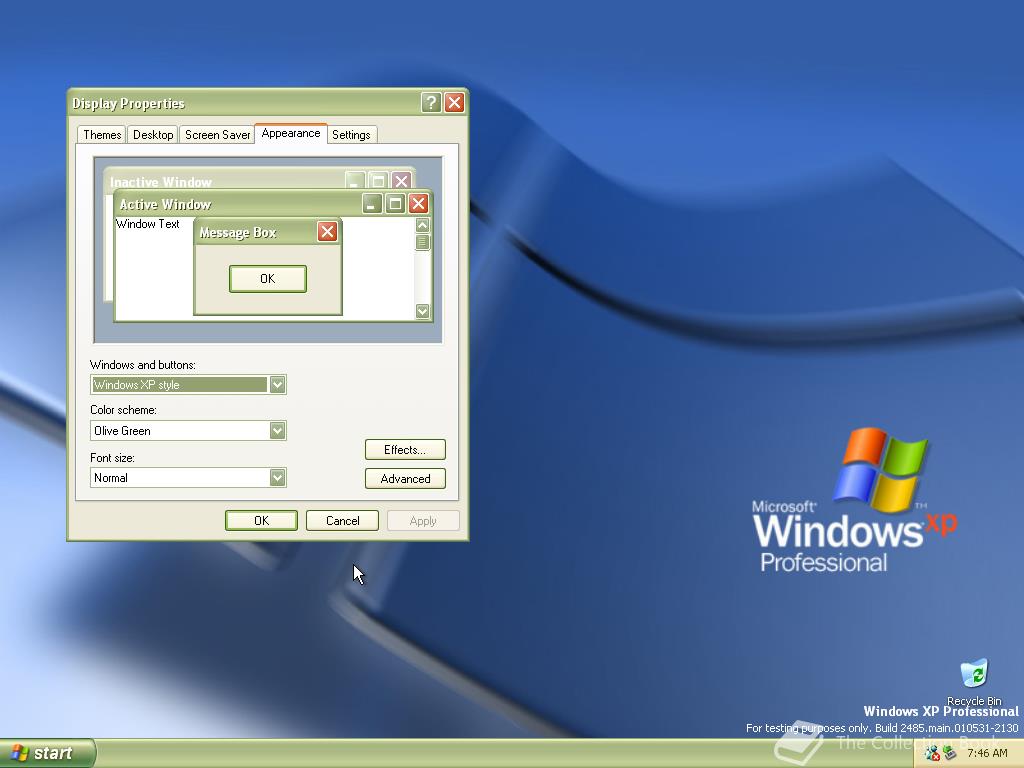Click the preview scrollbar thumb
Viewport: 1024px width, 768px height.
(x=423, y=242)
